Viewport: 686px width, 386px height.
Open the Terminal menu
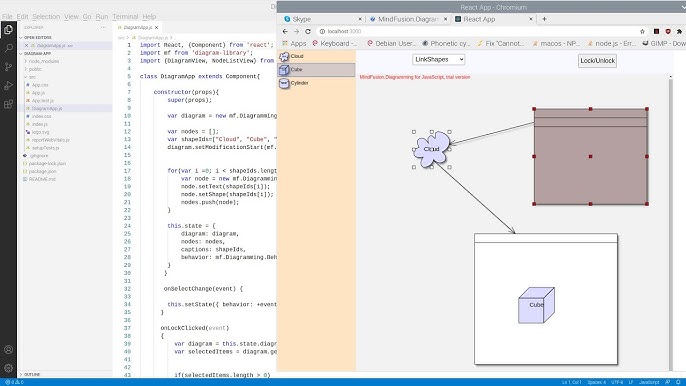[125, 17]
